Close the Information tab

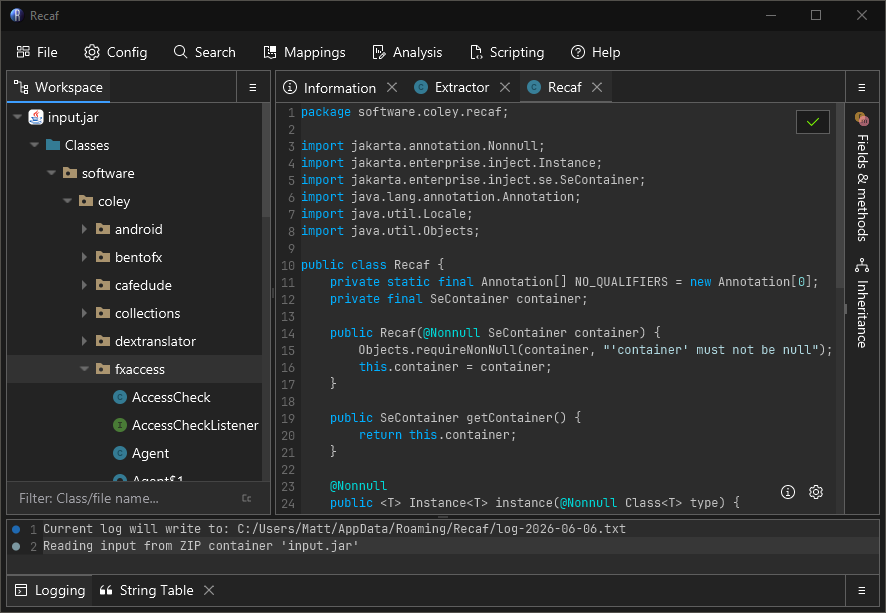pos(392,88)
